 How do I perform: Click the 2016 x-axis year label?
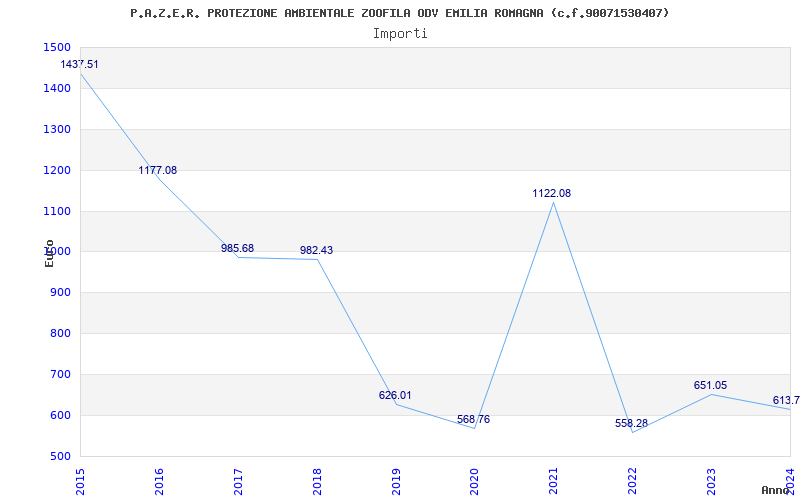[x=159, y=482]
